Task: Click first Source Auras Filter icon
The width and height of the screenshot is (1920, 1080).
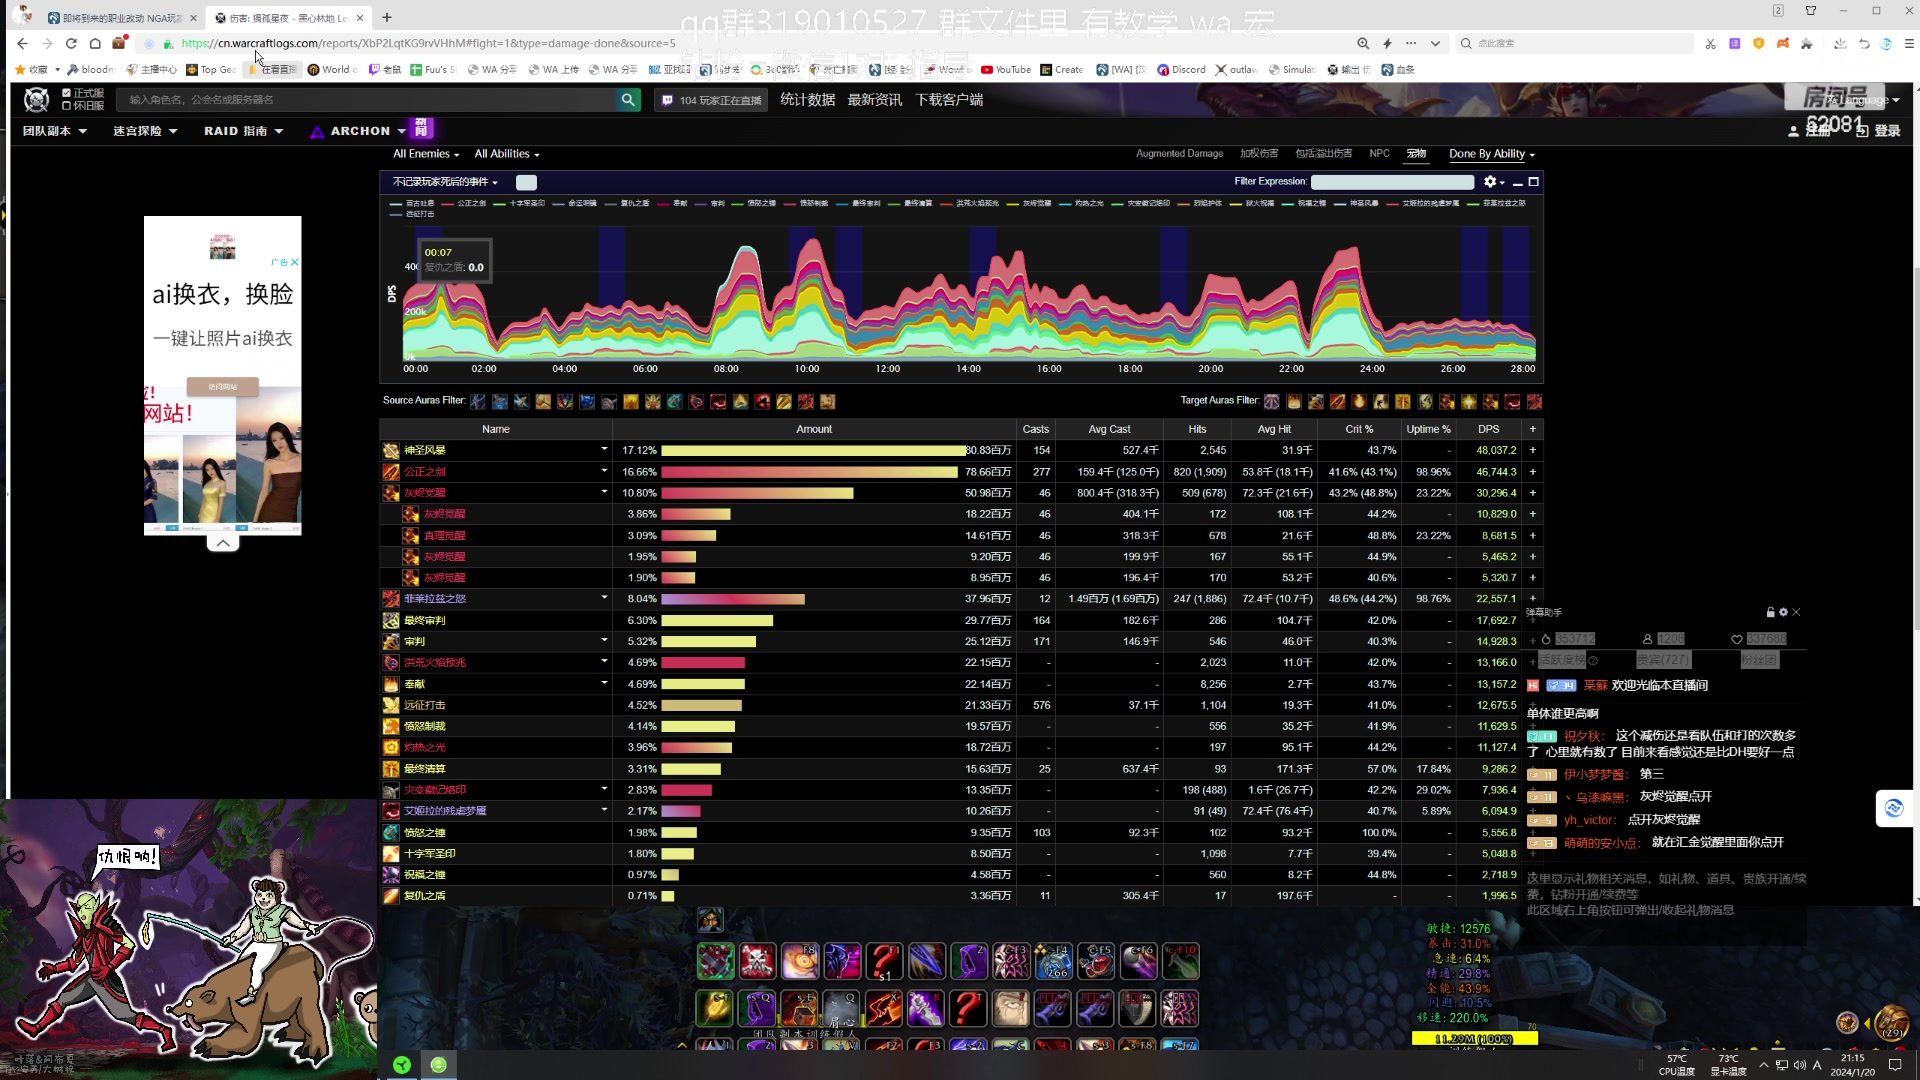Action: [478, 401]
